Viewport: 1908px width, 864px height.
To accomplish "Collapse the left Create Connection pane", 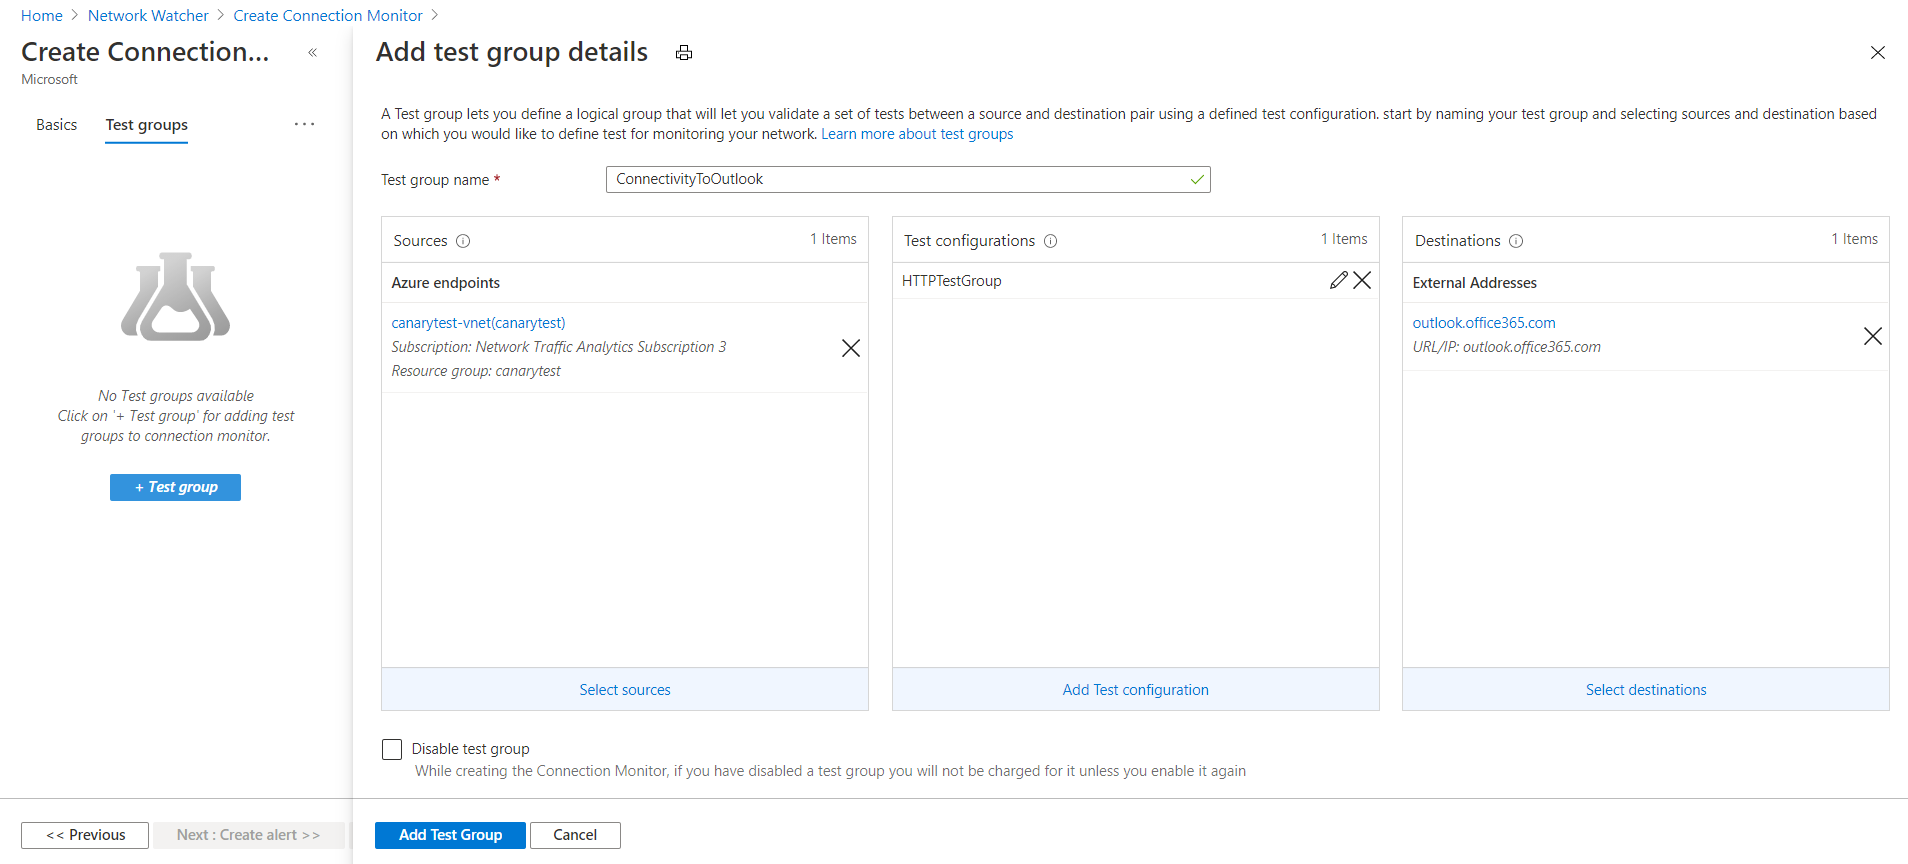I will (x=313, y=52).
